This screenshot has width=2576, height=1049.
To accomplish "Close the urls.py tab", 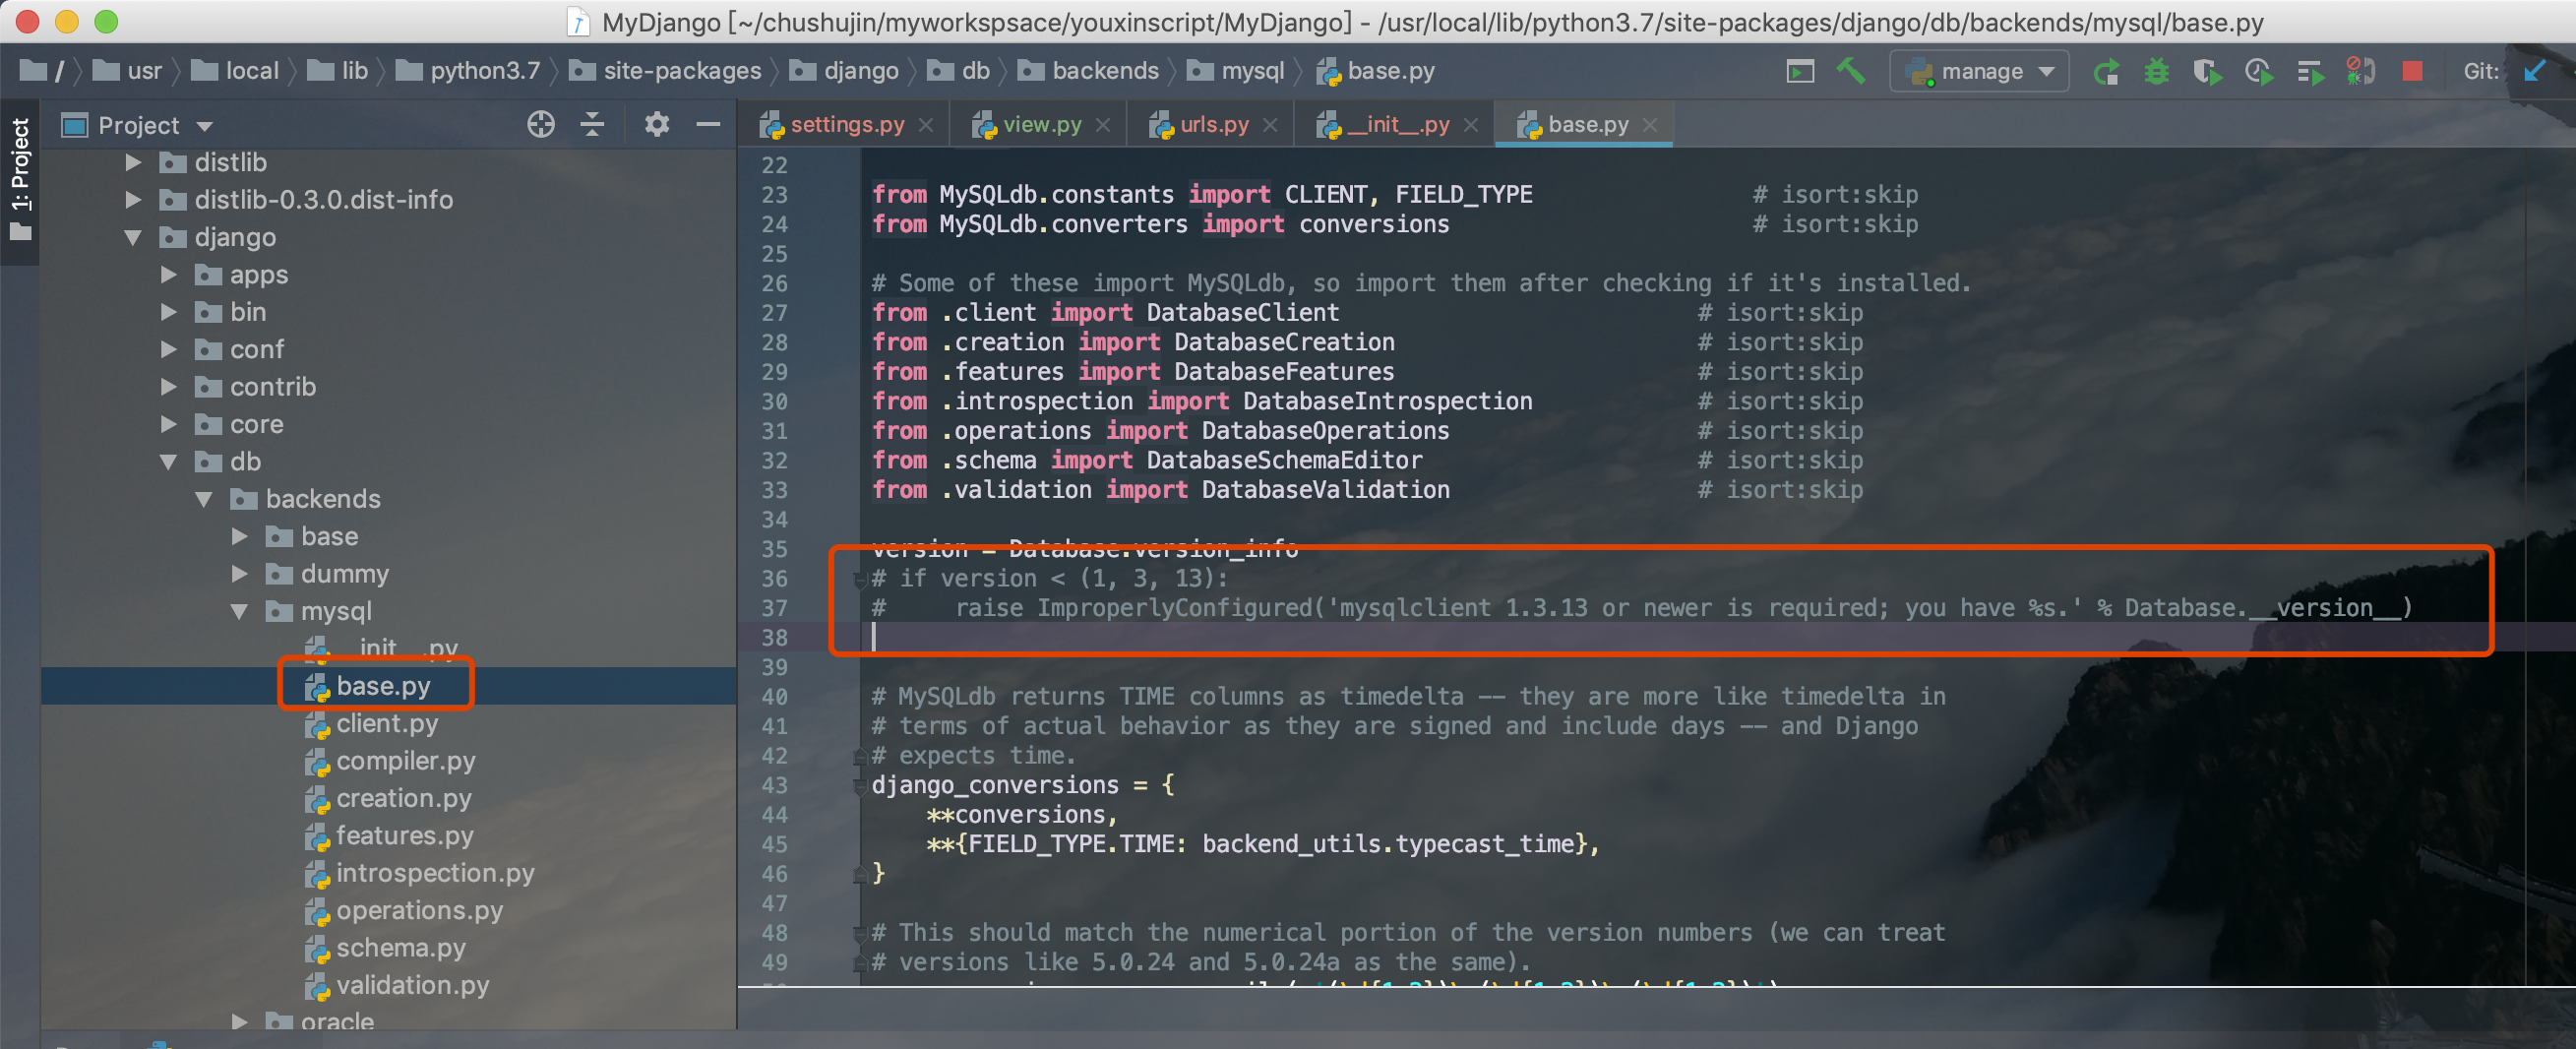I will [1270, 125].
